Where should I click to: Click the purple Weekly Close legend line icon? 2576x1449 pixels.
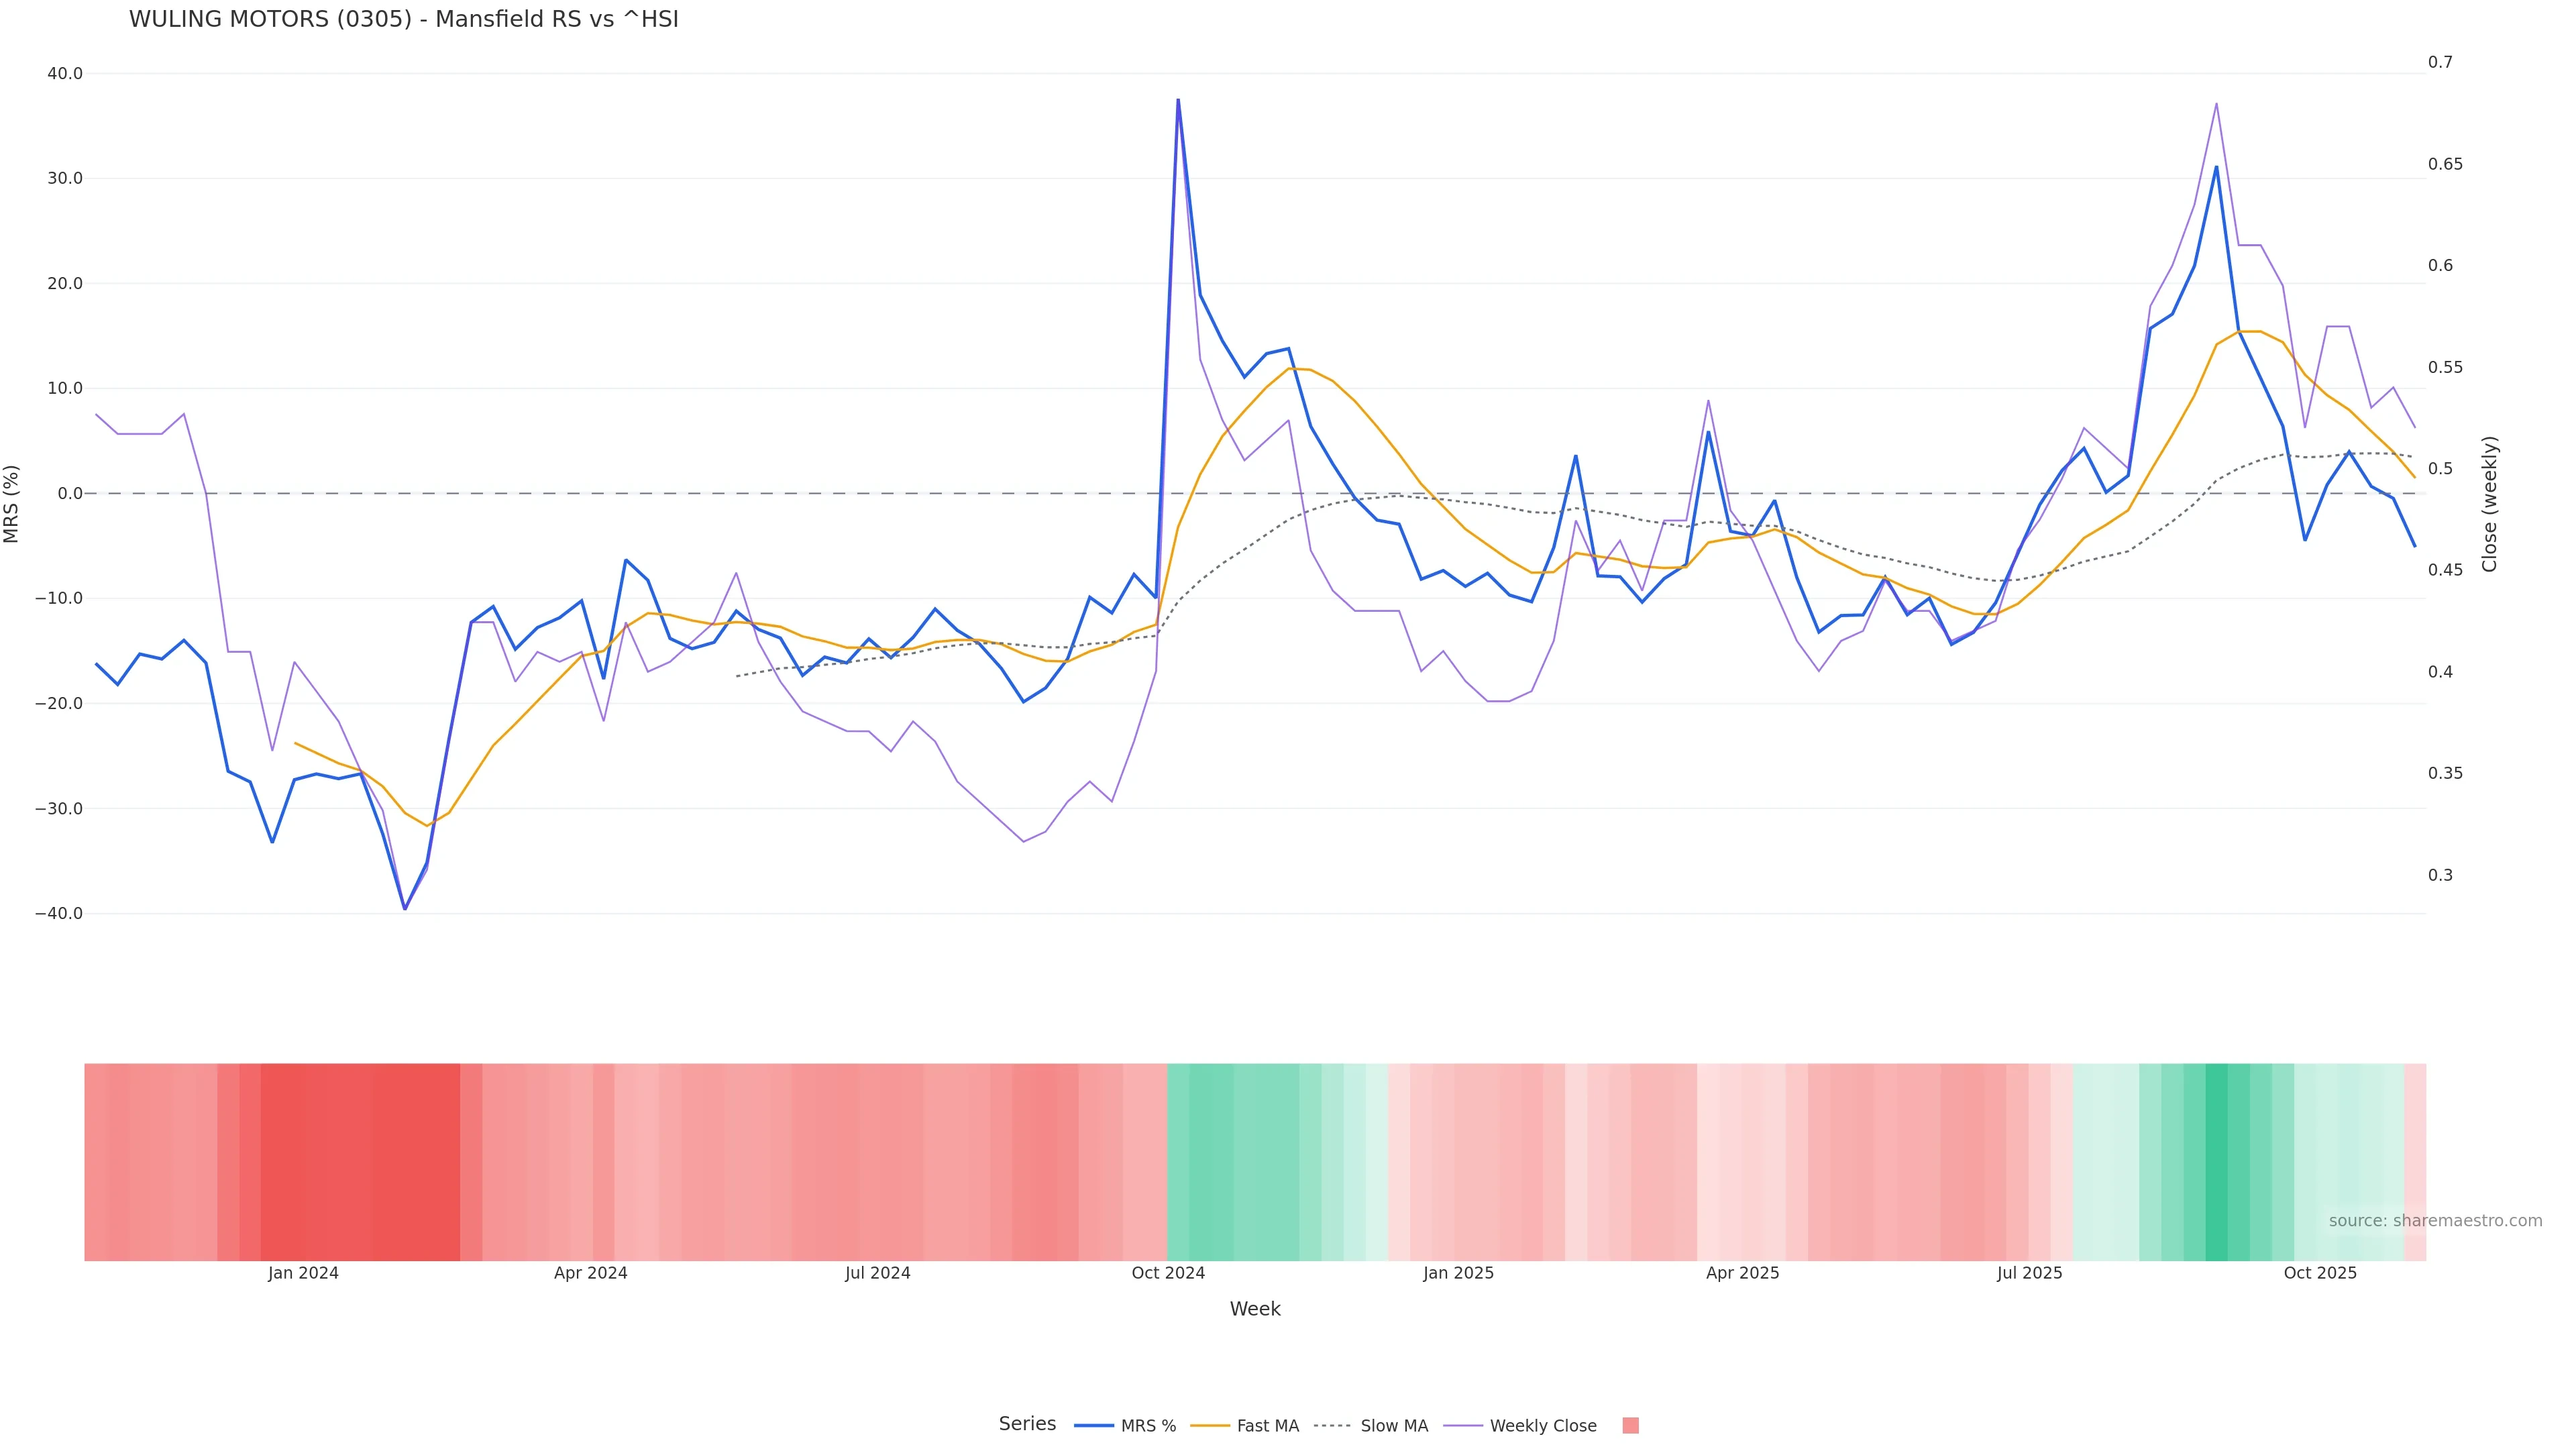(x=1463, y=1426)
